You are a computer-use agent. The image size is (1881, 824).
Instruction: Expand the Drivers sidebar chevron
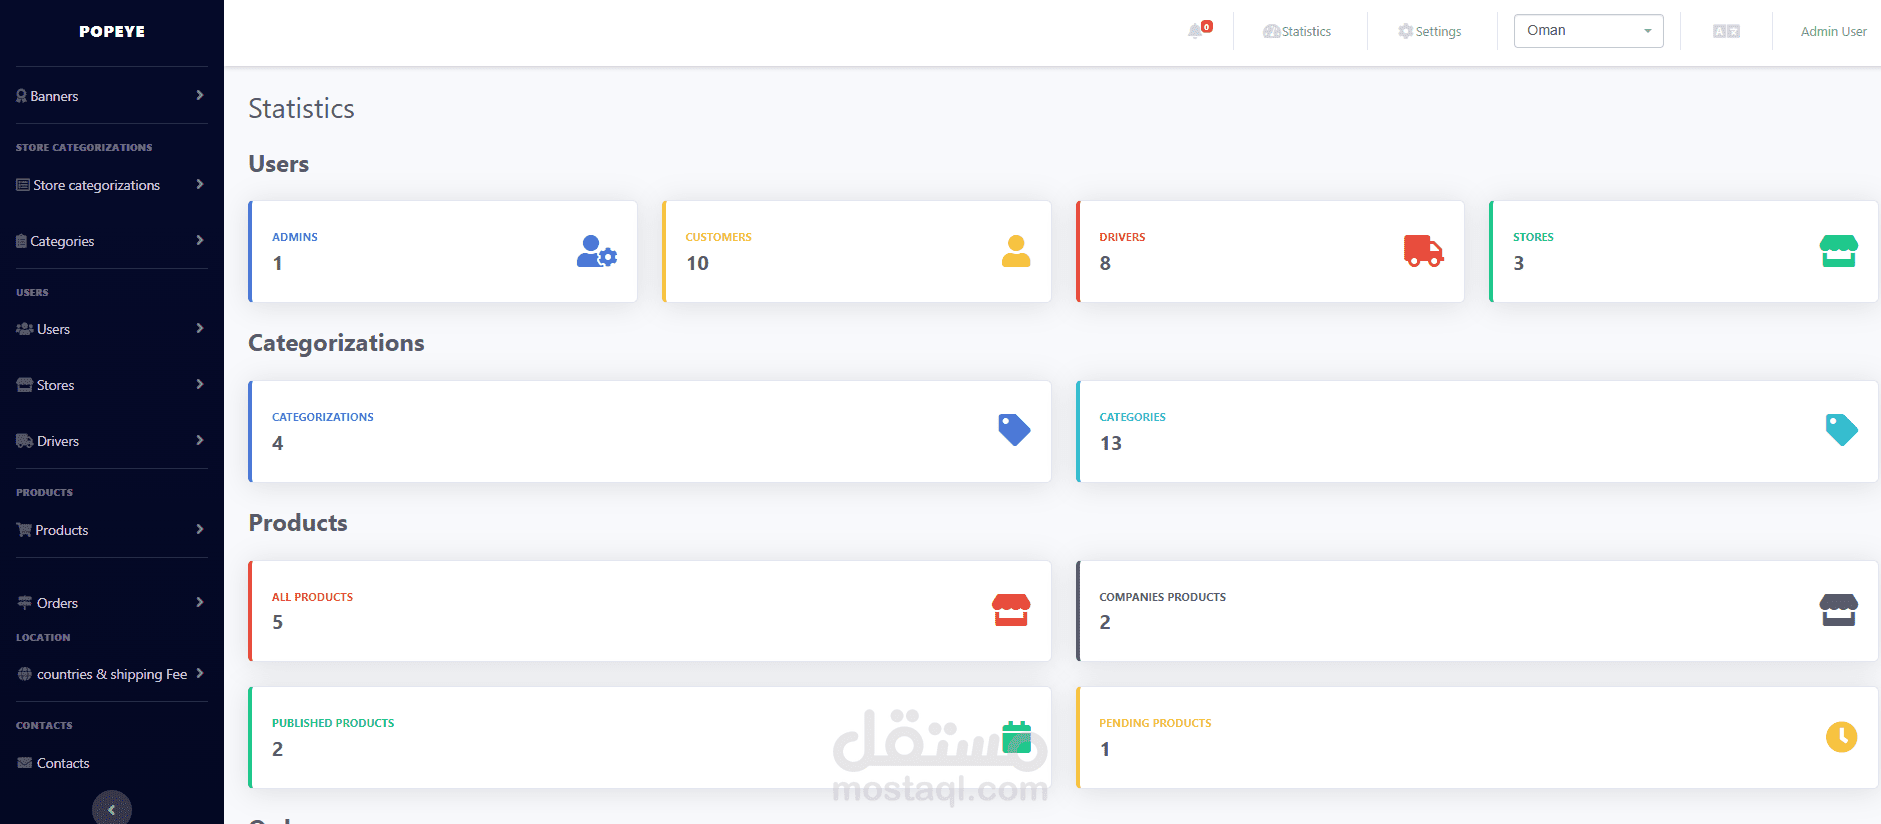pos(200,440)
